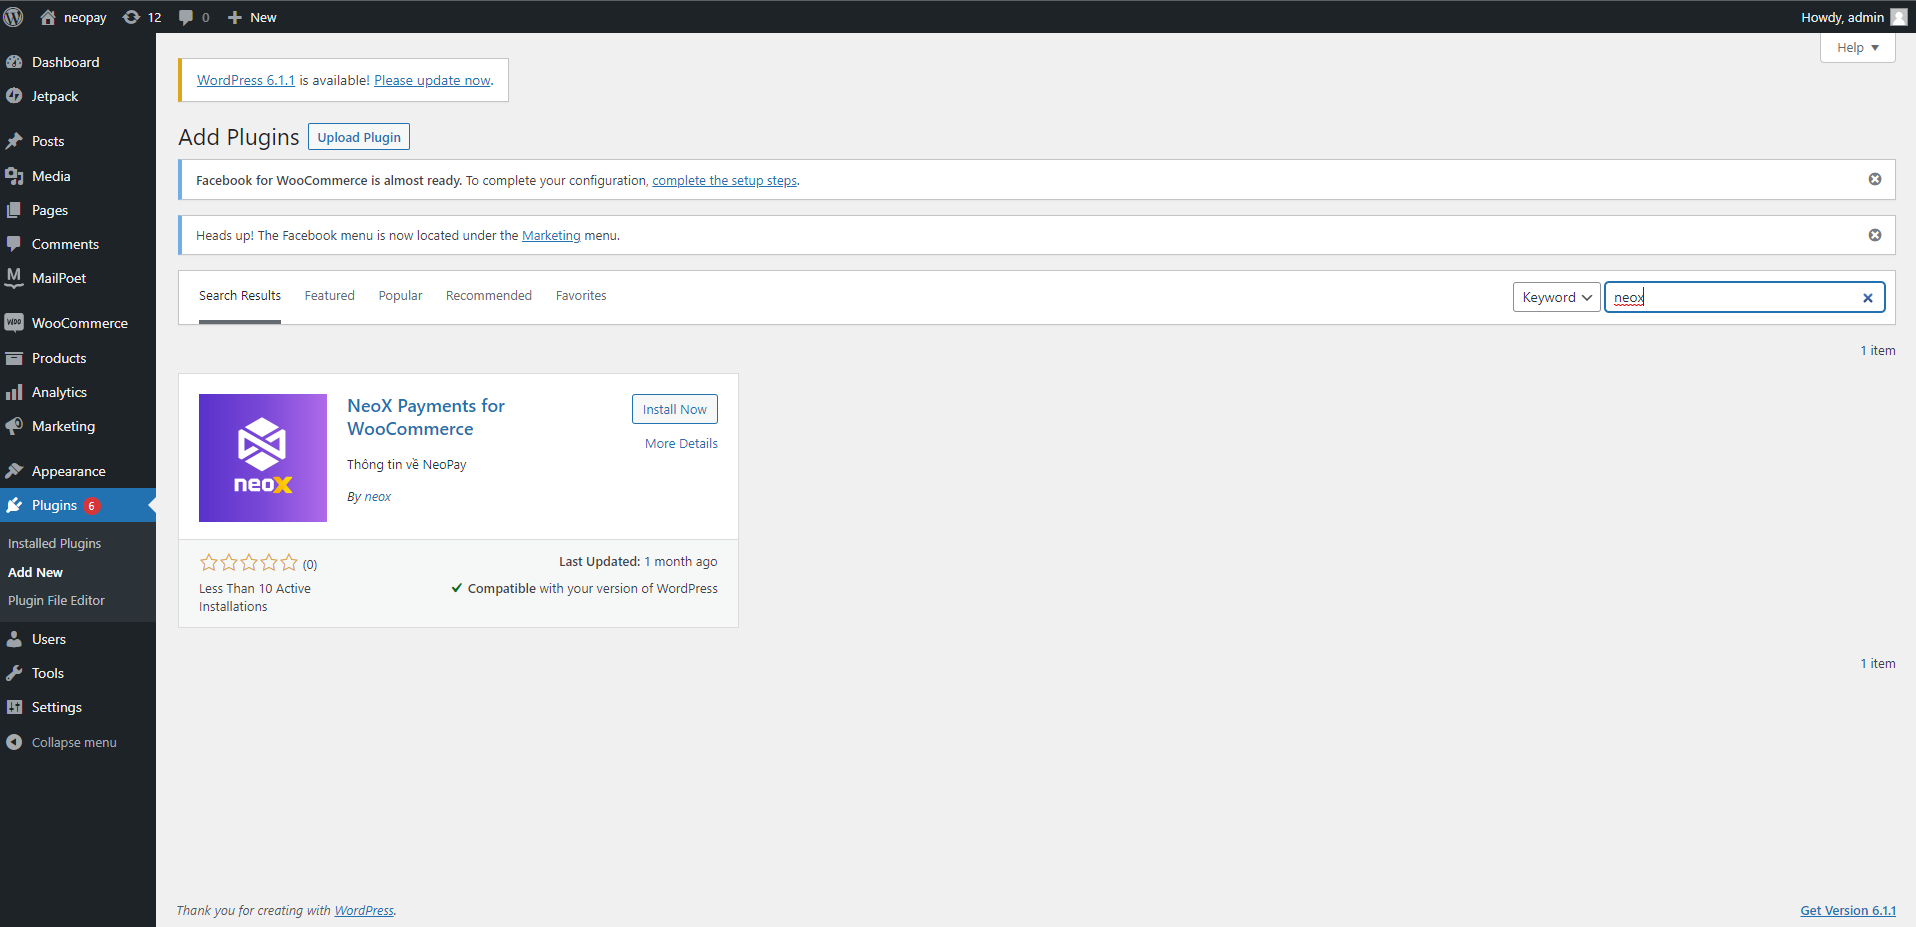Open the neopay site home icon
This screenshot has width=1916, height=927.
pyautogui.click(x=48, y=17)
